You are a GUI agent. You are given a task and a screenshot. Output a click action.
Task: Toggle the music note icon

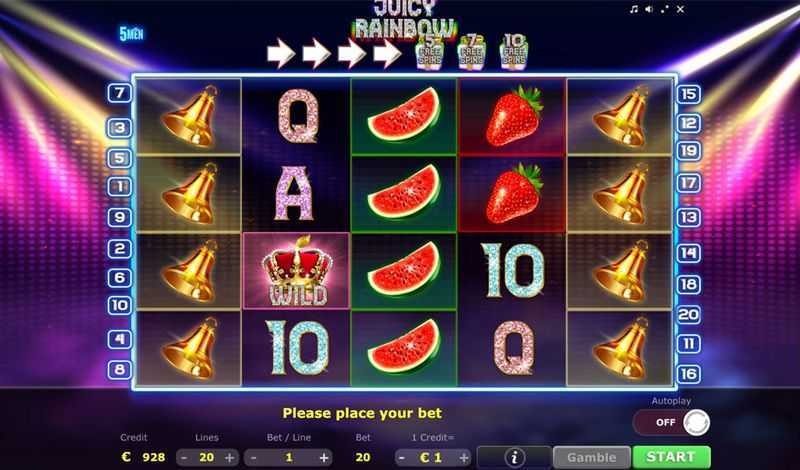634,9
